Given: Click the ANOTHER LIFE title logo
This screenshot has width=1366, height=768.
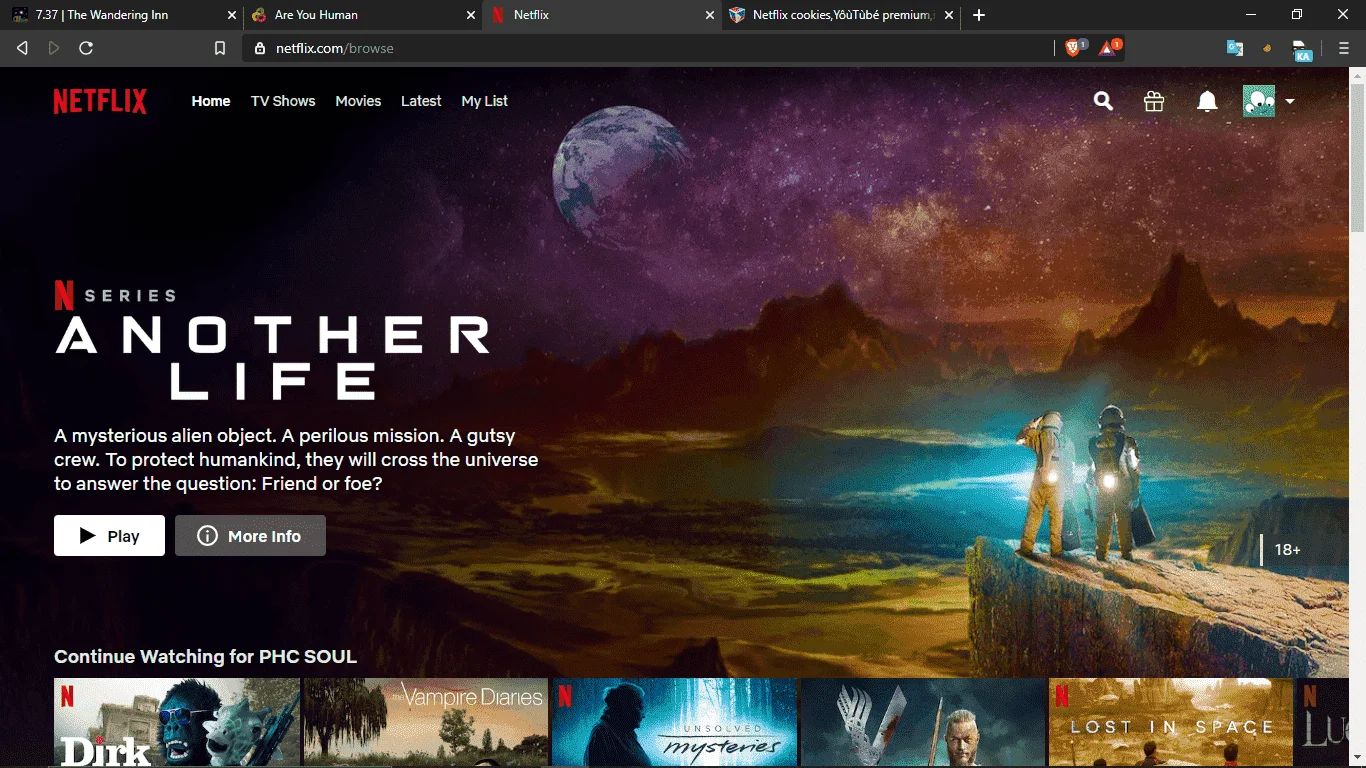Looking at the screenshot, I should pos(273,358).
